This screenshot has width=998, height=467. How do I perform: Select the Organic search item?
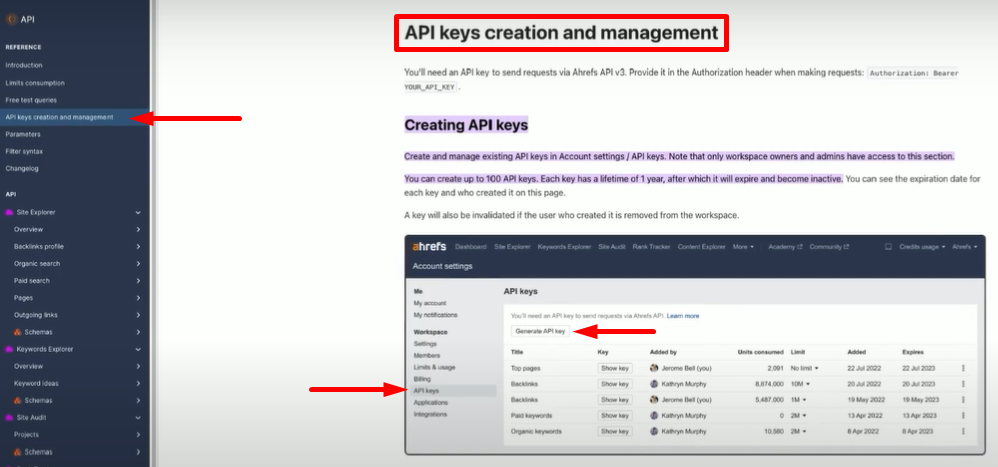click(37, 264)
